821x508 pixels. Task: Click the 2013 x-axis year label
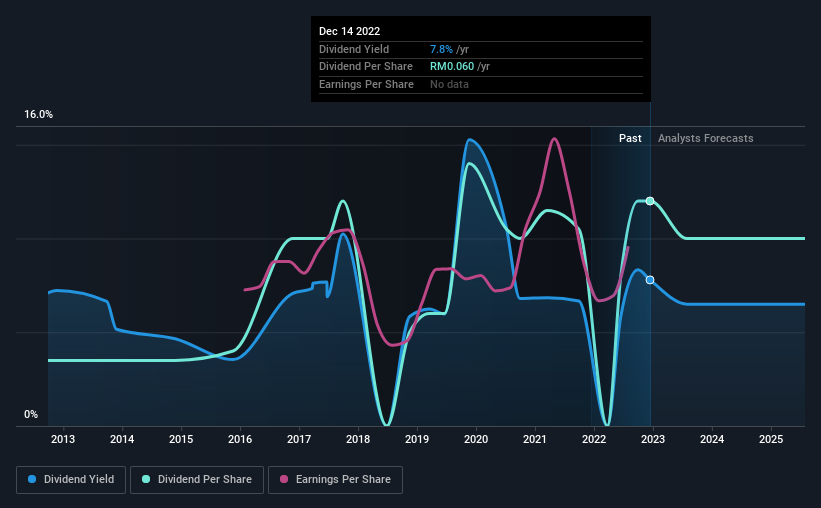(63, 439)
